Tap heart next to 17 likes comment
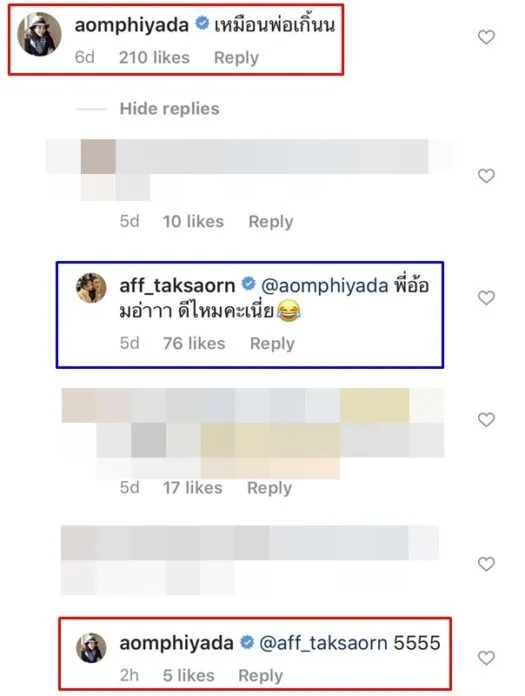This screenshot has width=525, height=696. (x=486, y=419)
